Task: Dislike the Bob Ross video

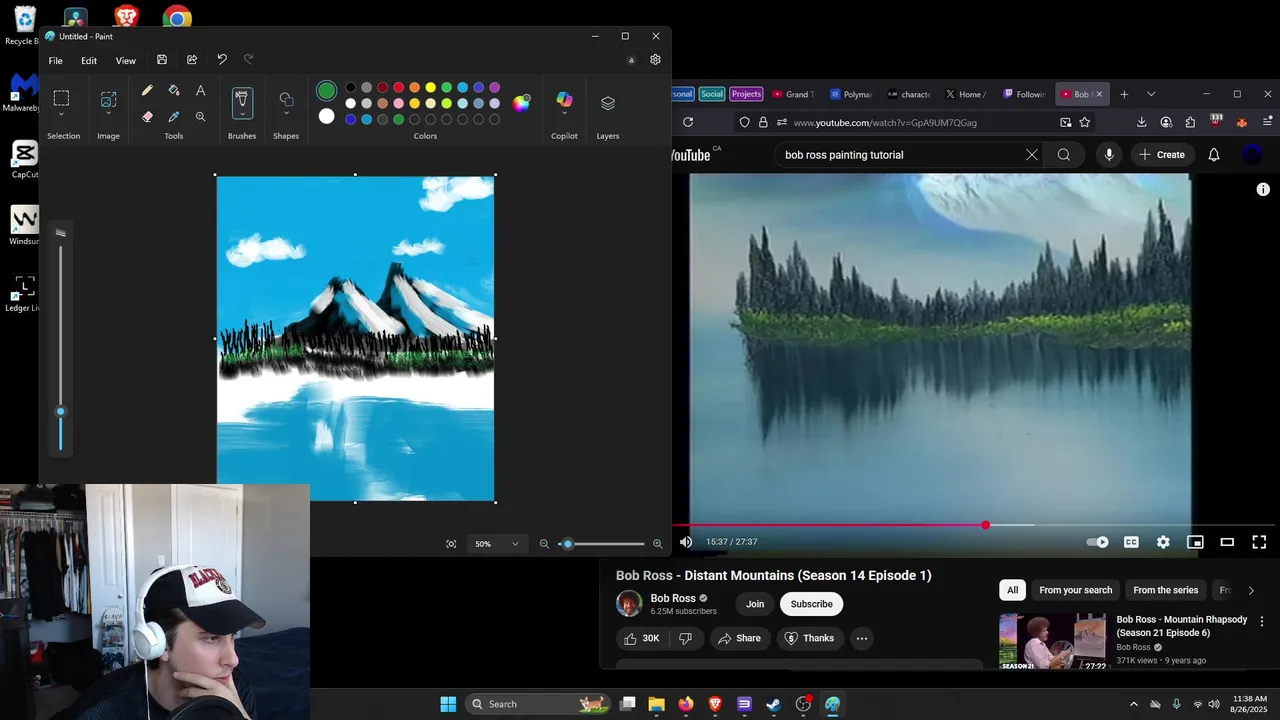Action: click(685, 638)
